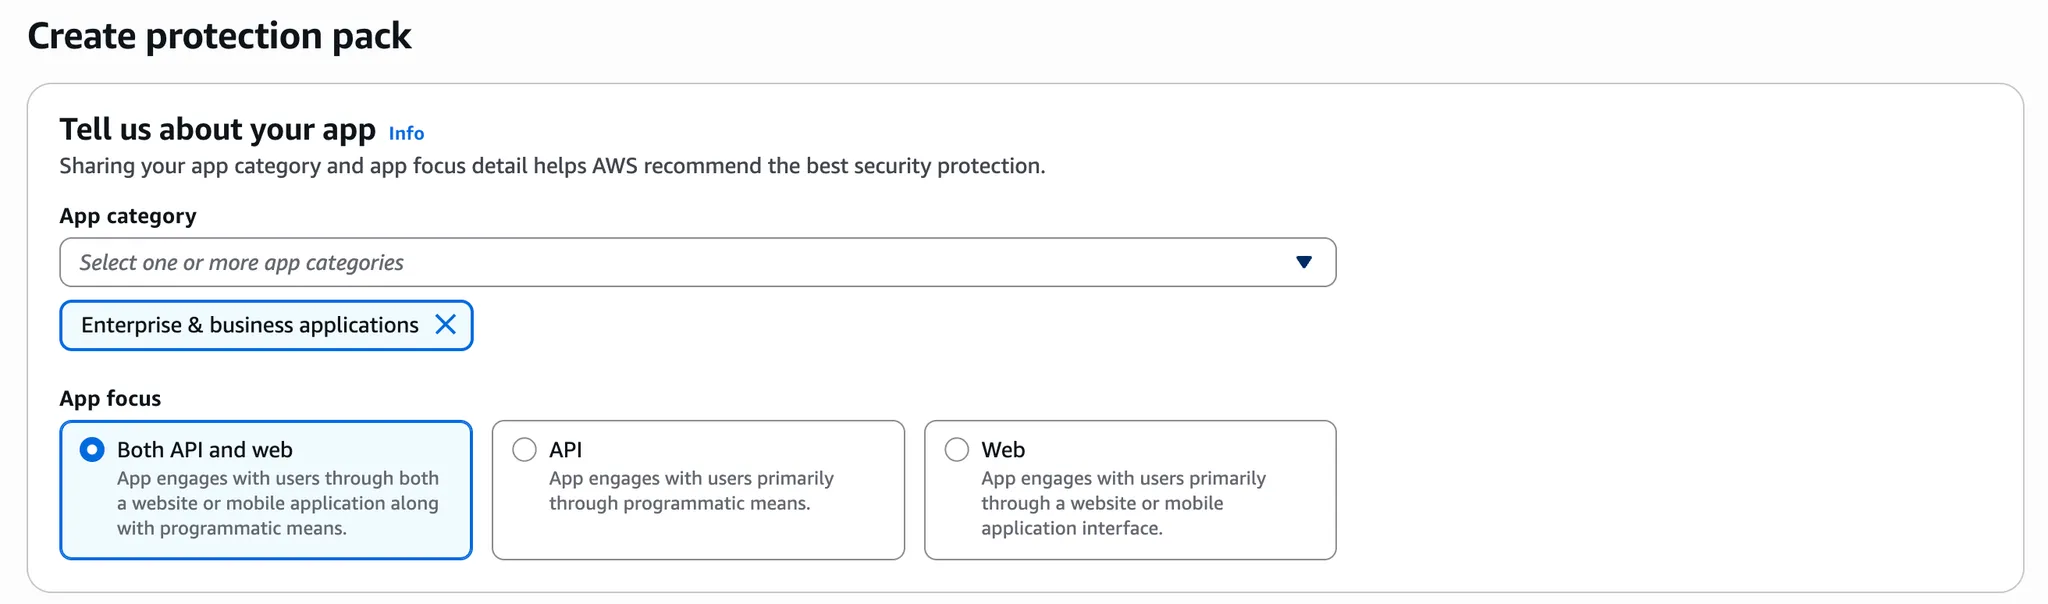Click the App category dropdown arrow
Image resolution: width=2048 pixels, height=604 pixels.
(1303, 262)
